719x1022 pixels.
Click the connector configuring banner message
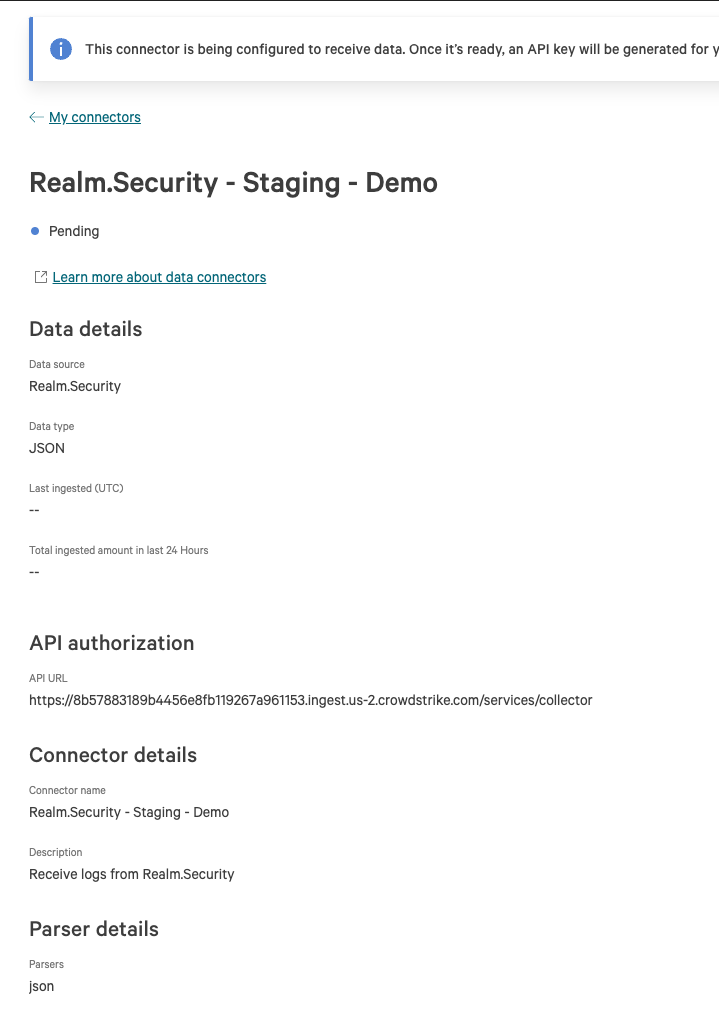click(402, 50)
